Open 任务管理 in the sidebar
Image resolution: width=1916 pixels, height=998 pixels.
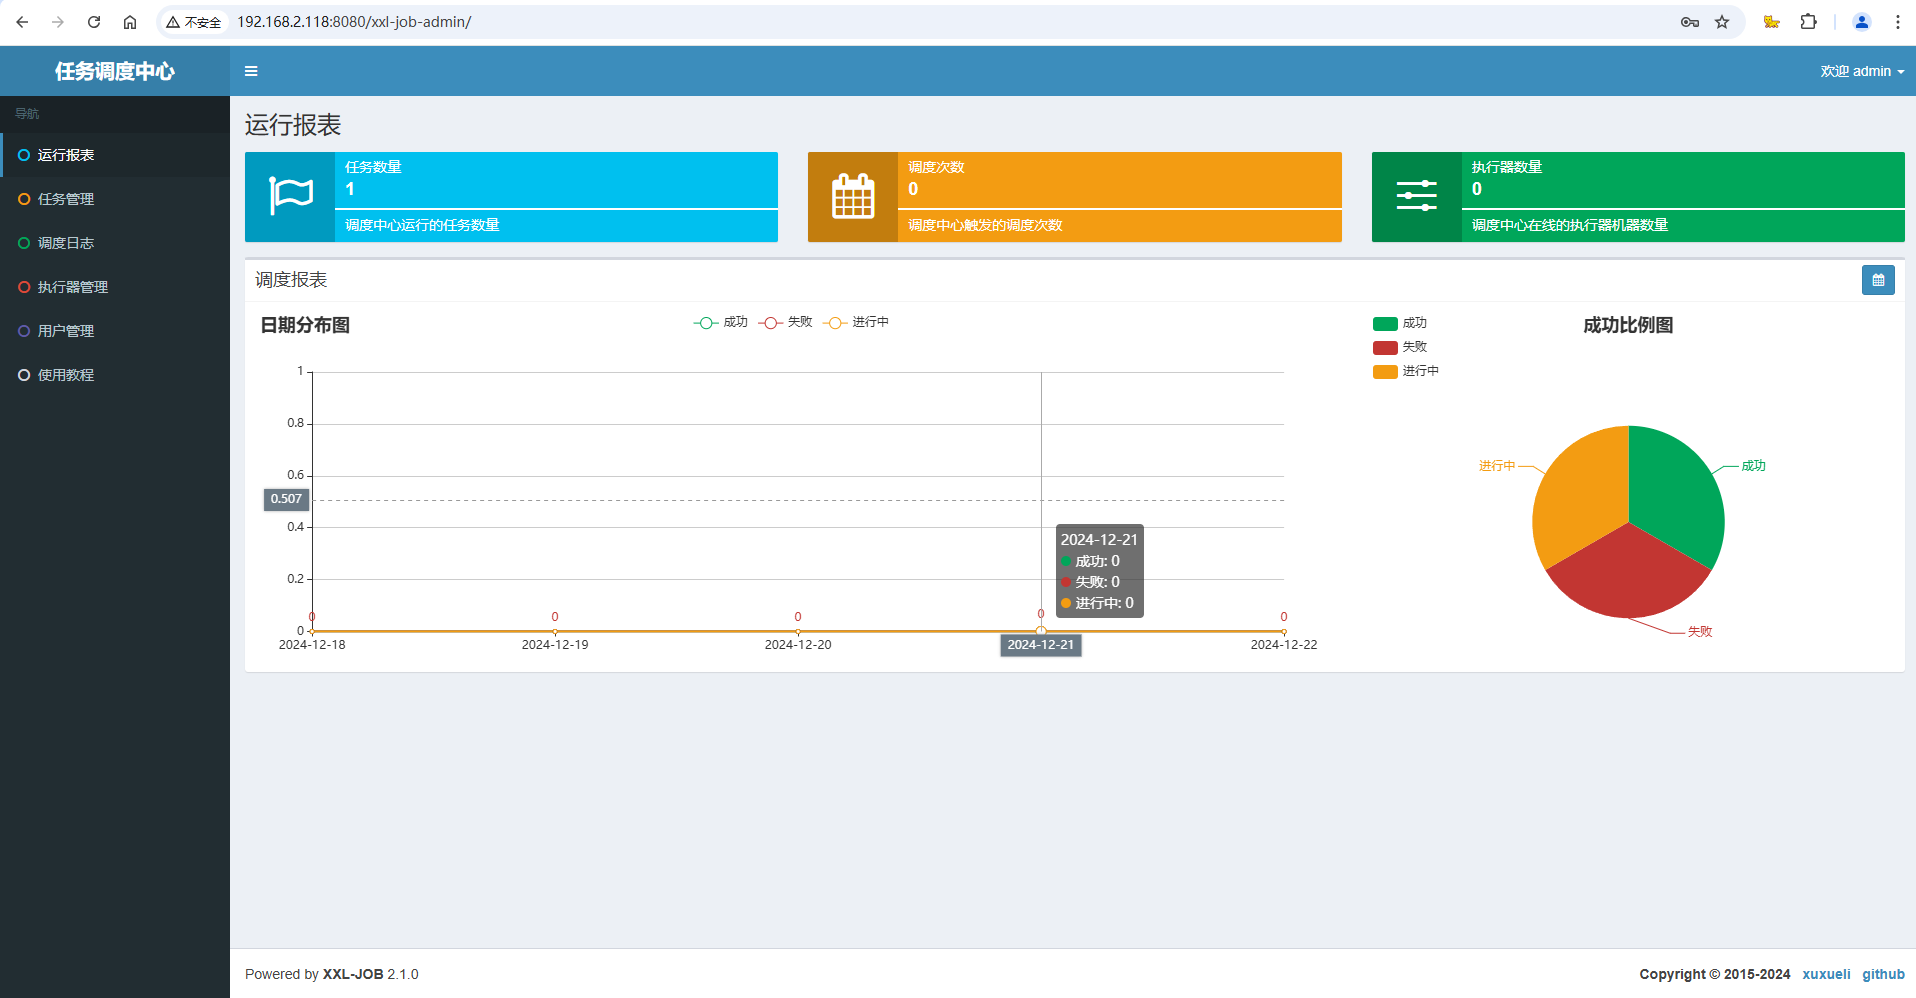point(115,199)
